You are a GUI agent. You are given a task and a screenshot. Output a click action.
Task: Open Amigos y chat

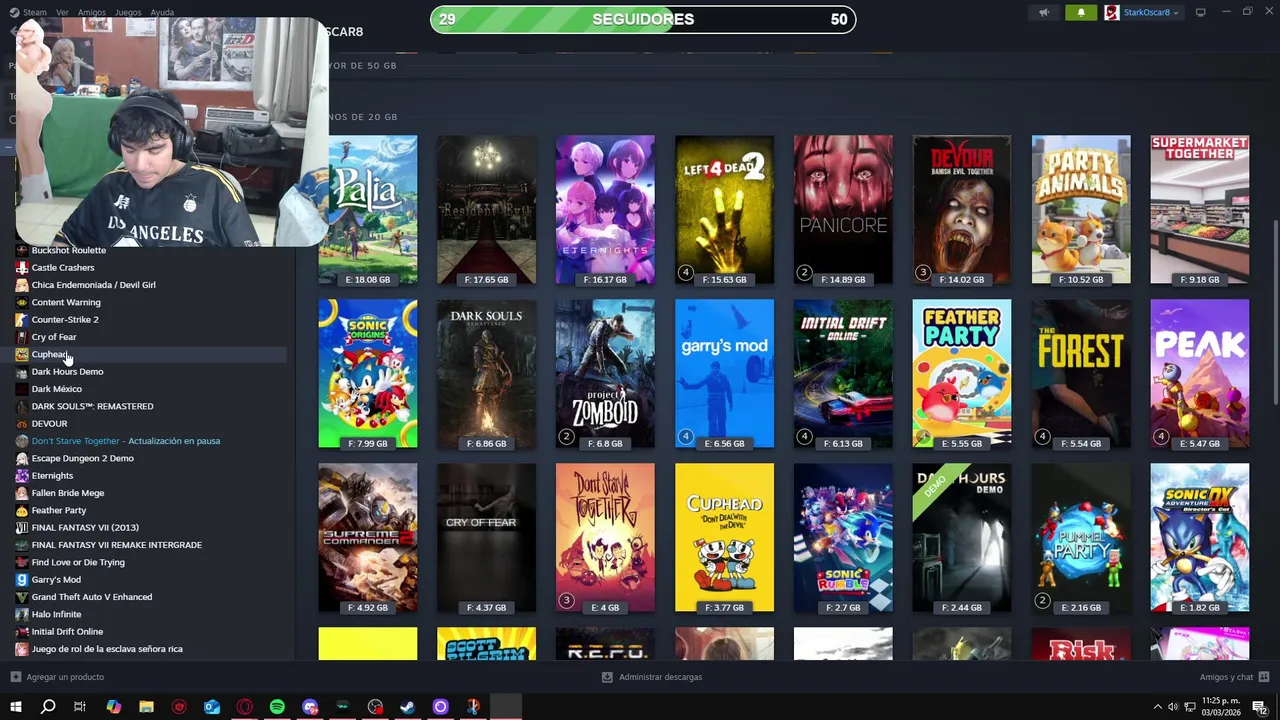(1226, 677)
